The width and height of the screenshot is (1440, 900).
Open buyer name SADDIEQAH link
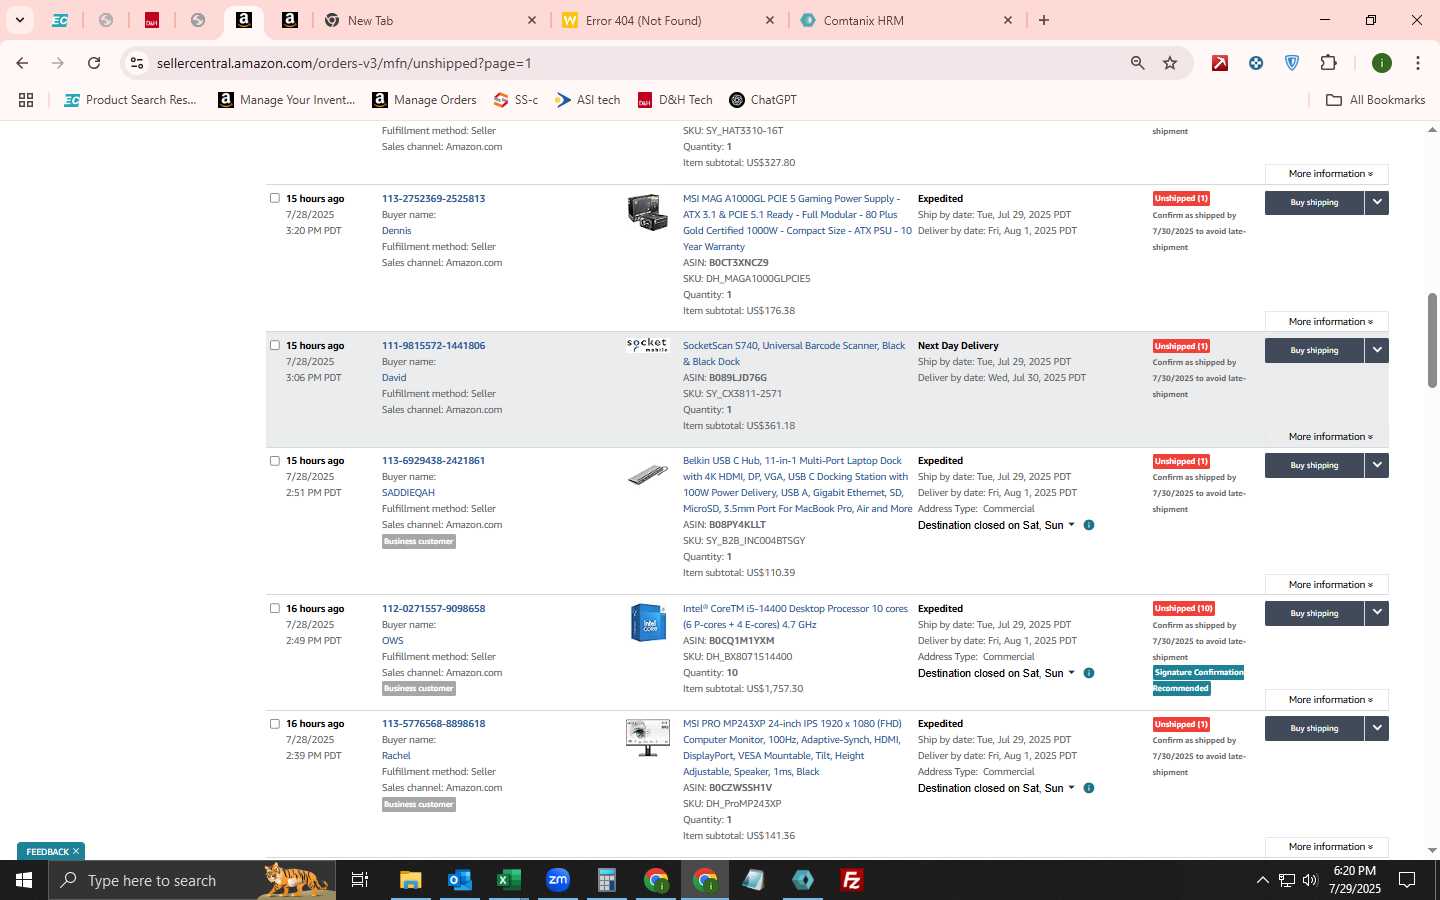click(x=408, y=492)
